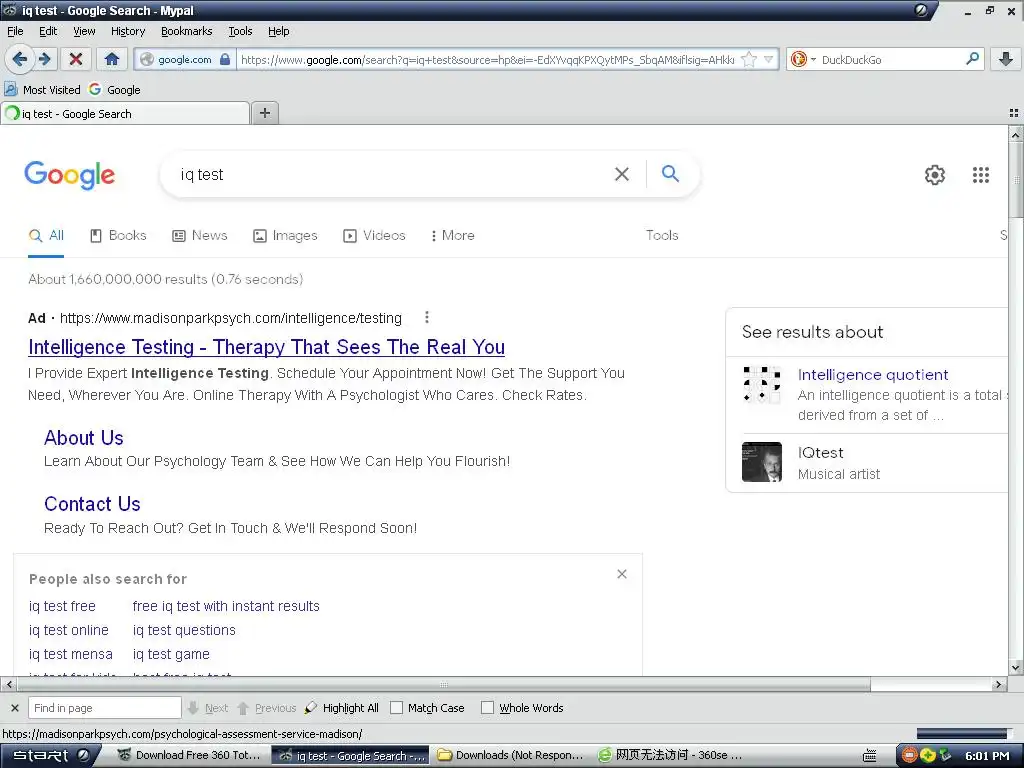Image resolution: width=1024 pixels, height=768 pixels.
Task: Switch to the Videos results tab
Action: coord(374,236)
